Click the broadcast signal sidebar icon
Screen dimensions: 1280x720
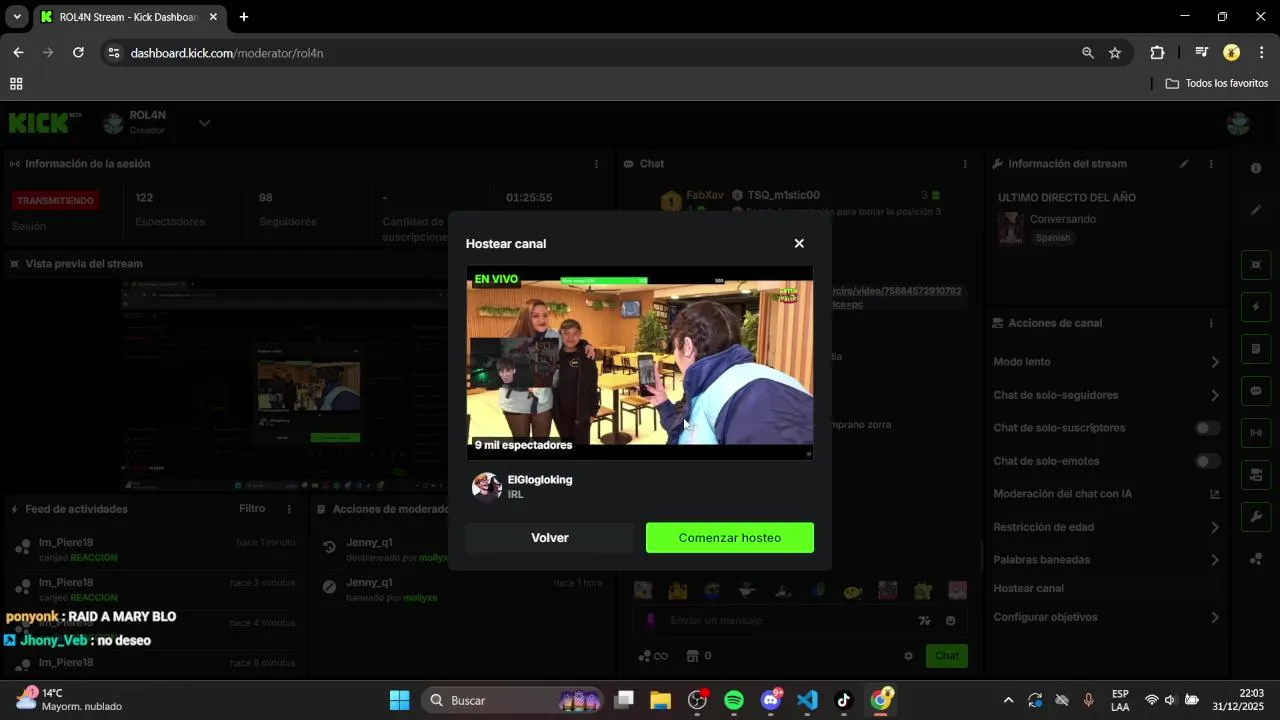coord(1256,433)
